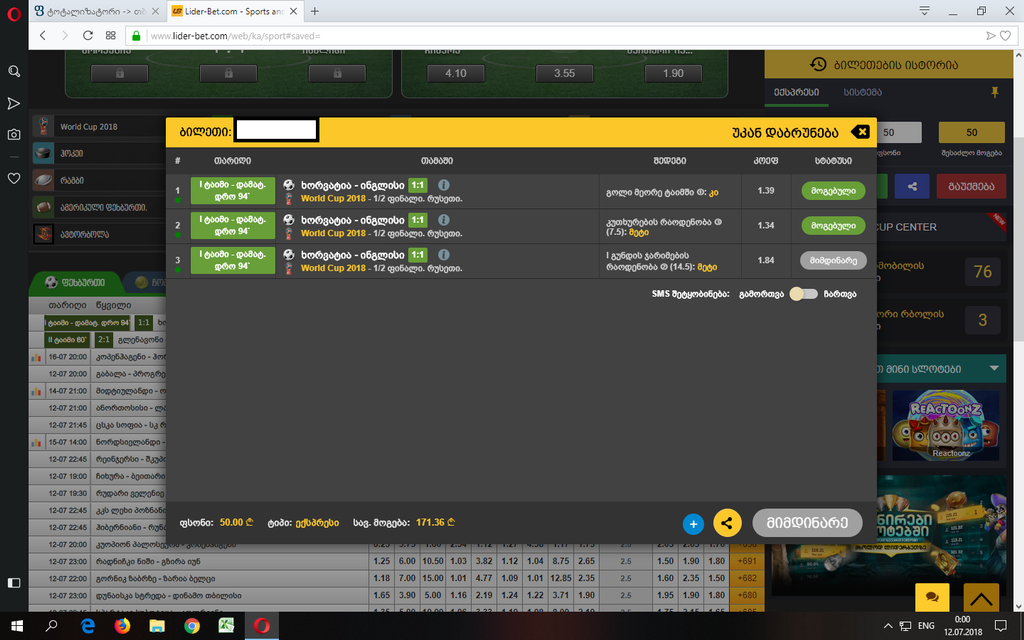
Task: Open Windows Start menu
Action: [17, 626]
